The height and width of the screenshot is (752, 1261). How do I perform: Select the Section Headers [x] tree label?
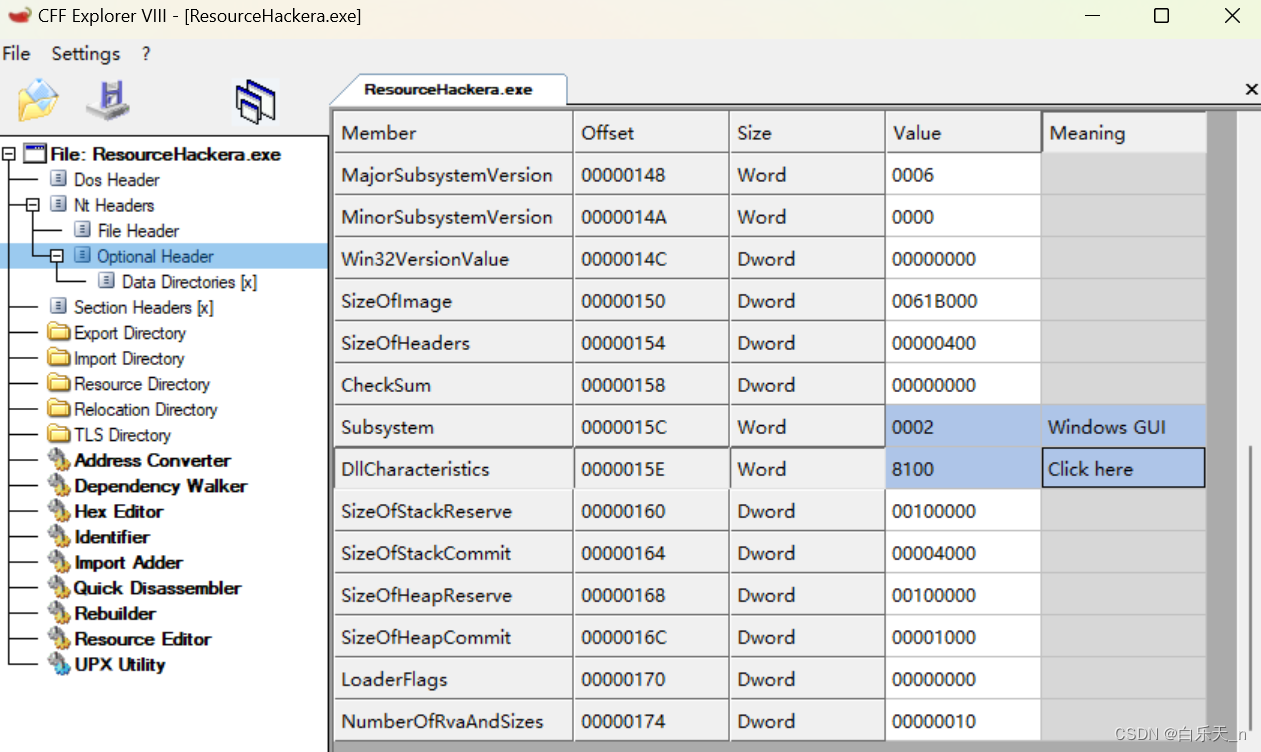(143, 307)
